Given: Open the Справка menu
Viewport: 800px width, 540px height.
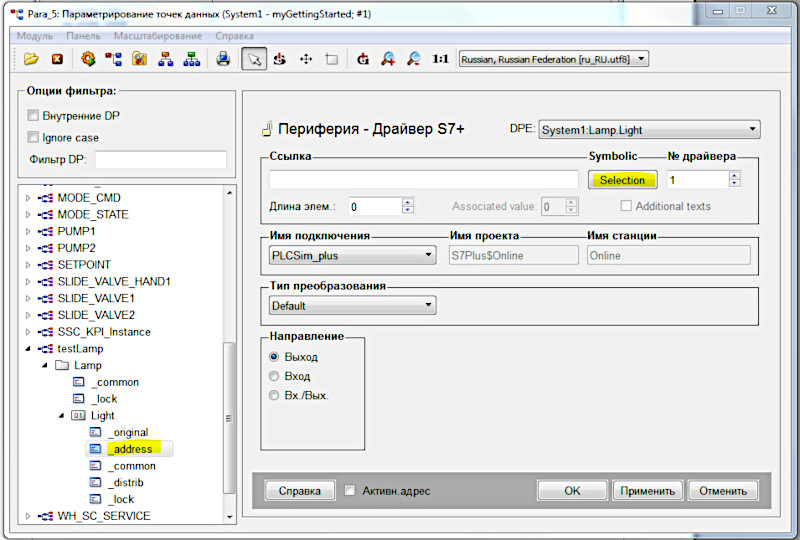Looking at the screenshot, I should (234, 36).
